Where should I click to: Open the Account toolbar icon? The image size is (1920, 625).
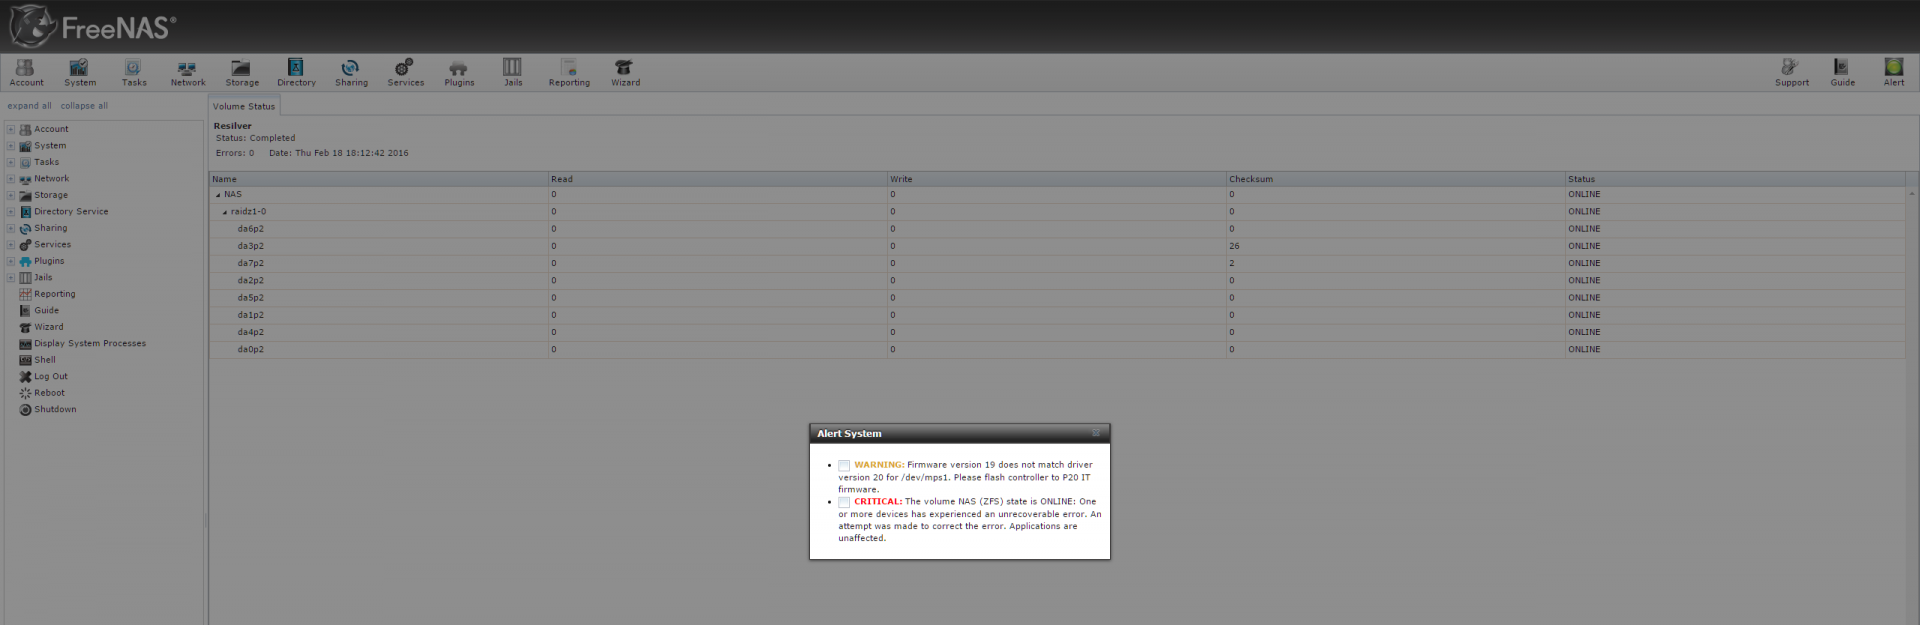tap(26, 72)
